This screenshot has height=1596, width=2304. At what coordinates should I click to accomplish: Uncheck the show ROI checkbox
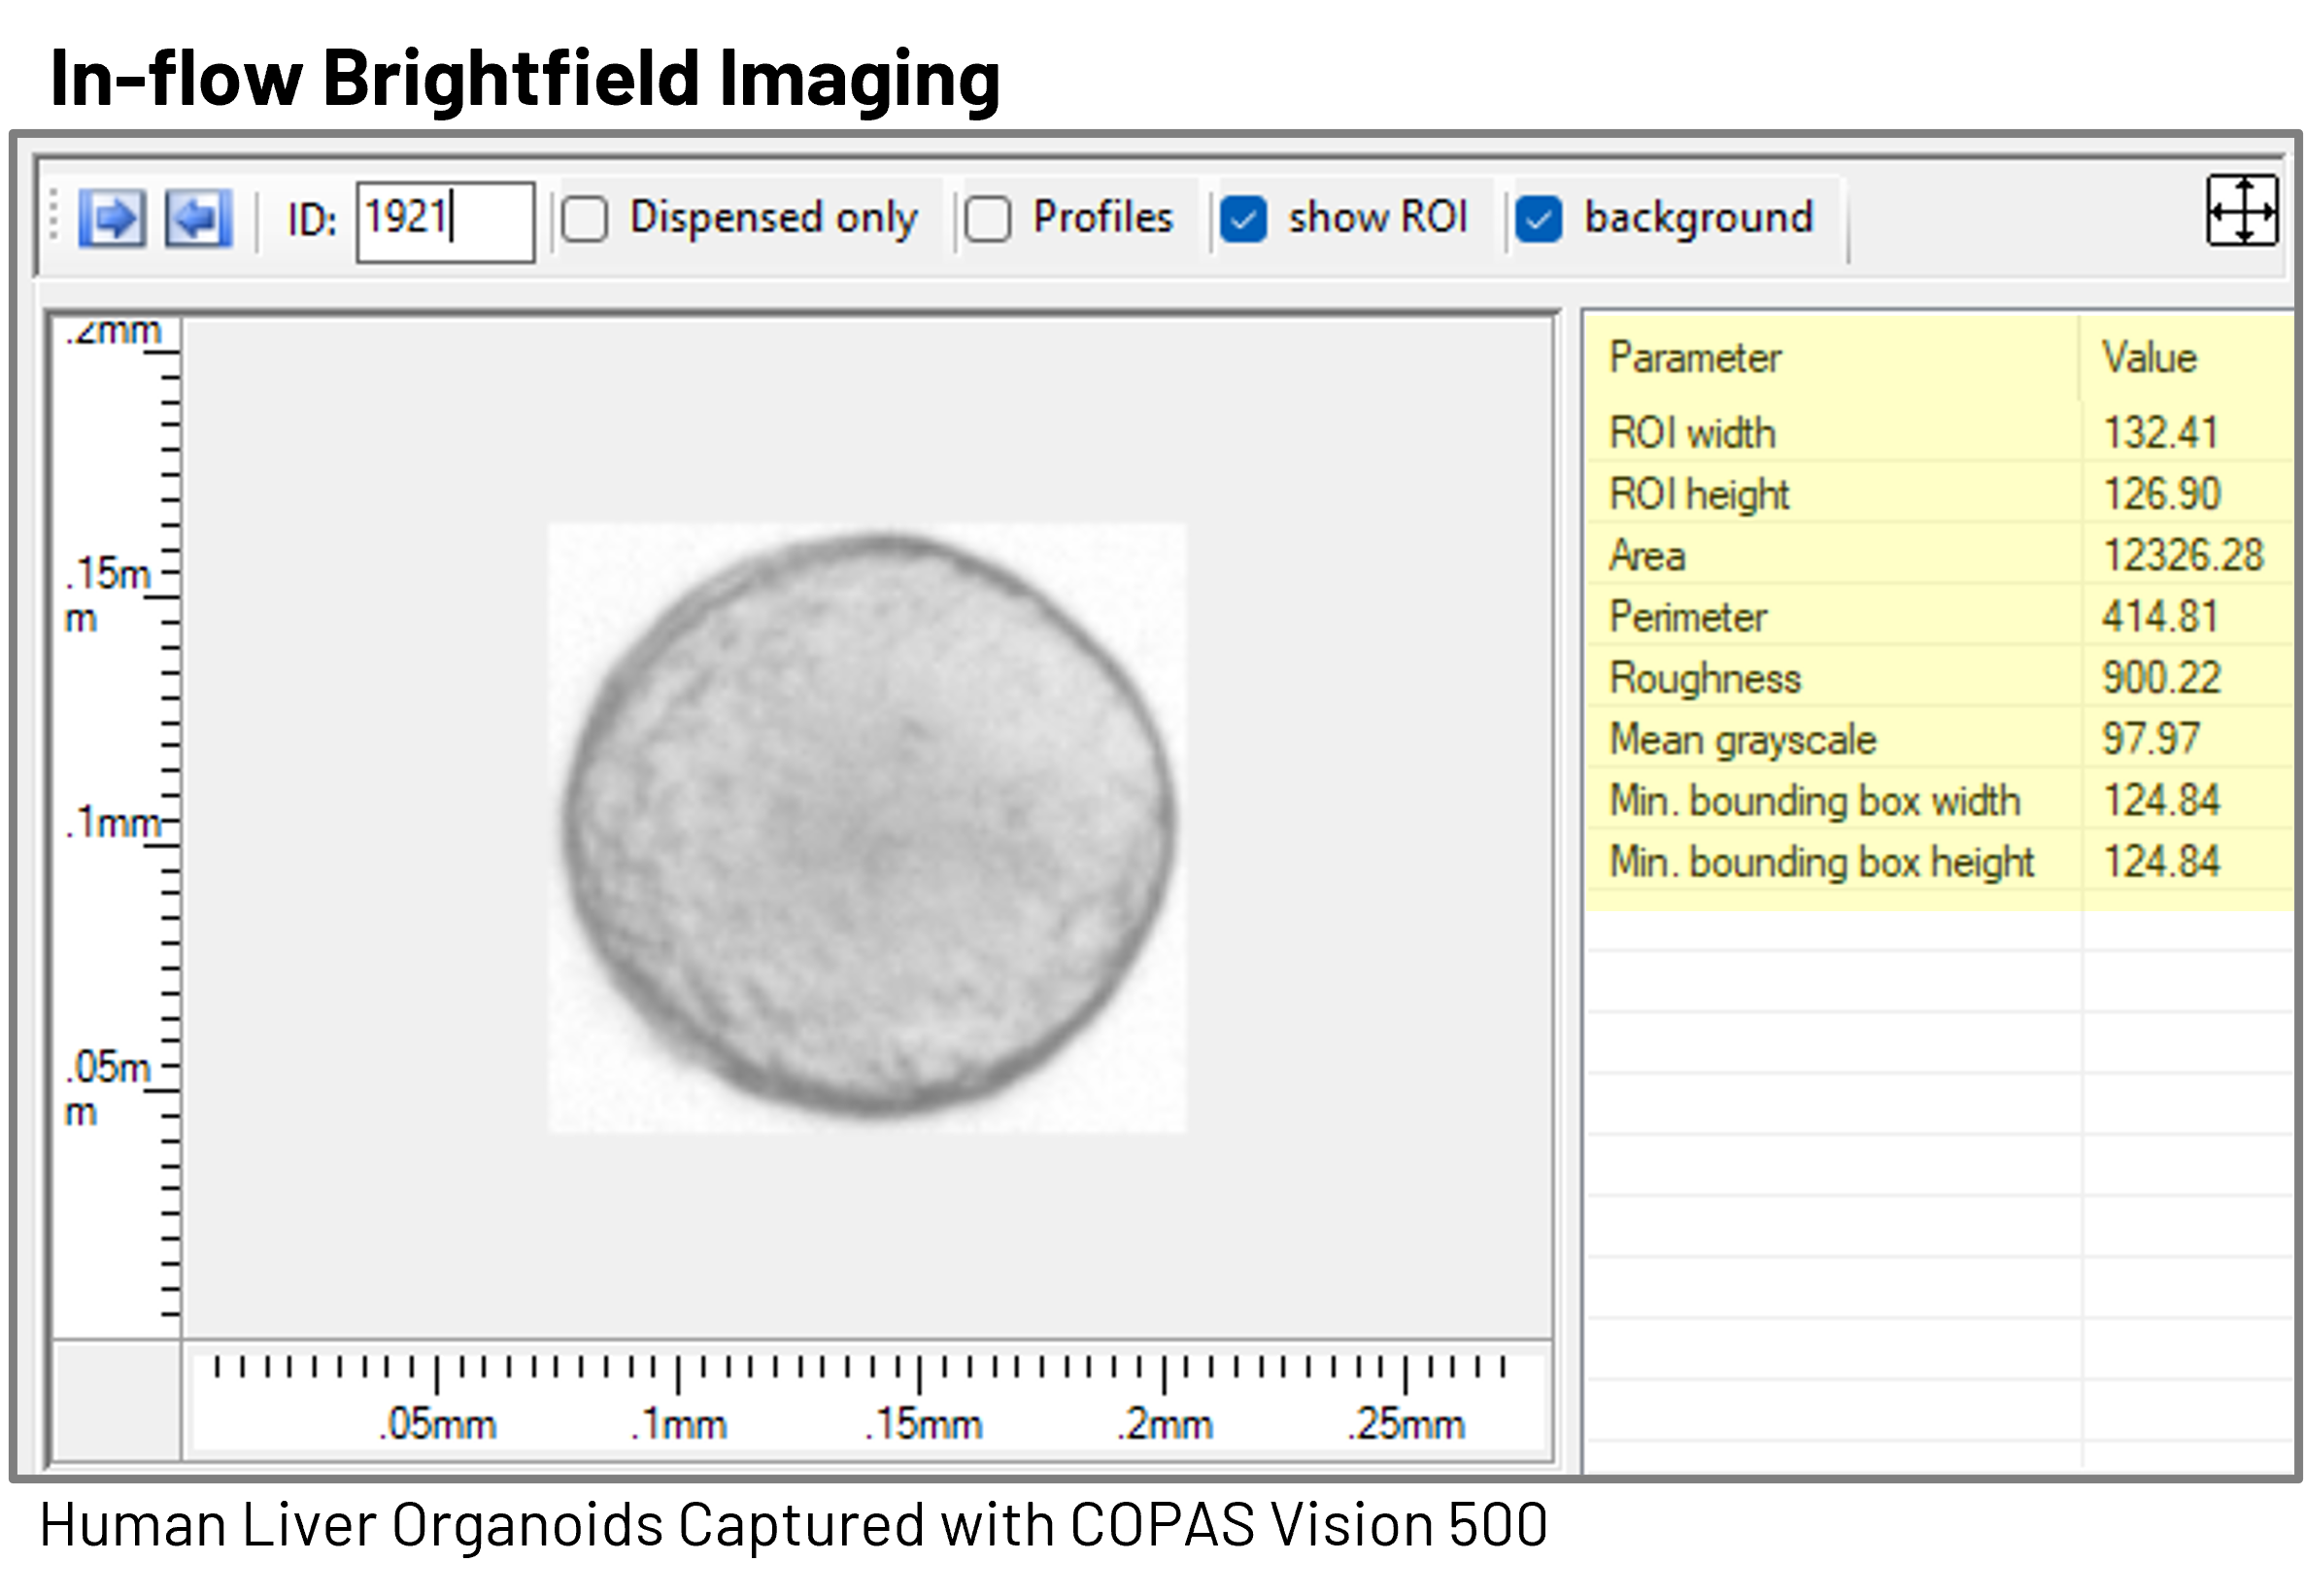[1244, 219]
